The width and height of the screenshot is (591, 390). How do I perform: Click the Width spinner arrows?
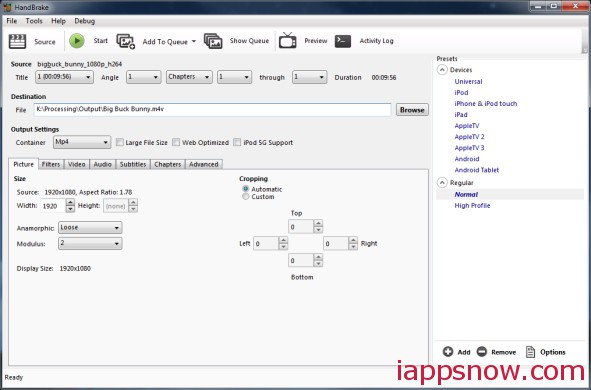pos(70,206)
